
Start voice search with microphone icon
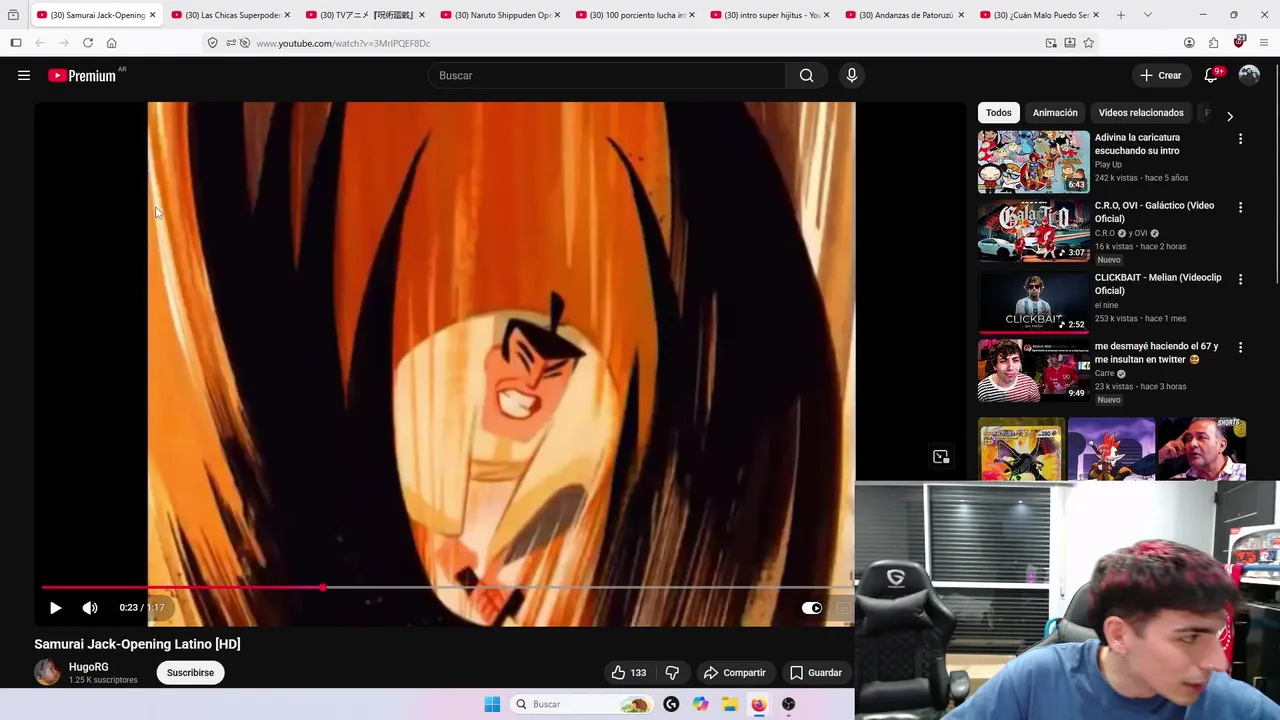(x=852, y=75)
